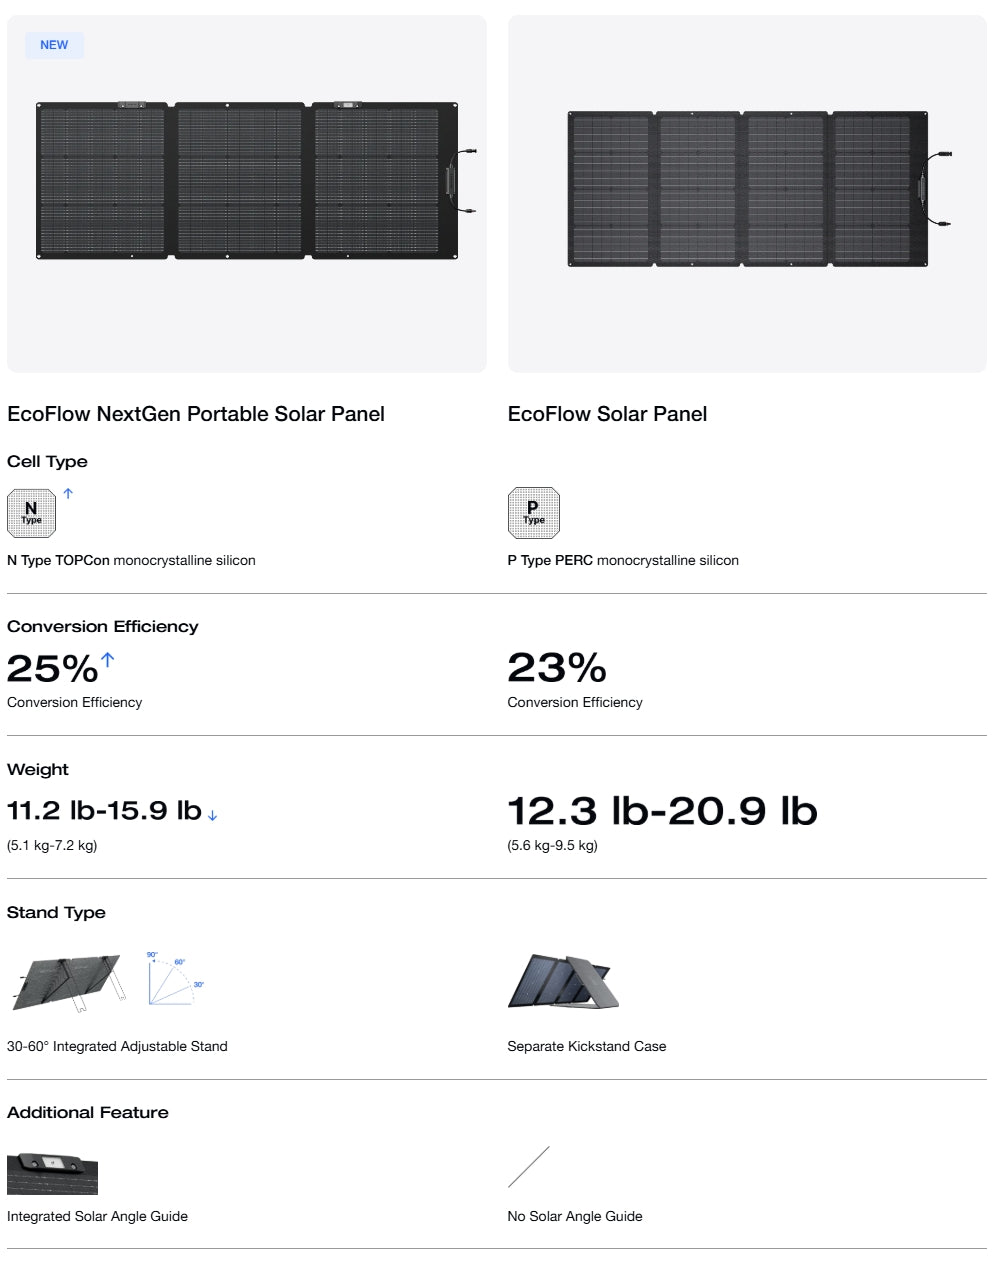Click the Separate Kickstand Case image
This screenshot has height=1273, width=997.
563,981
